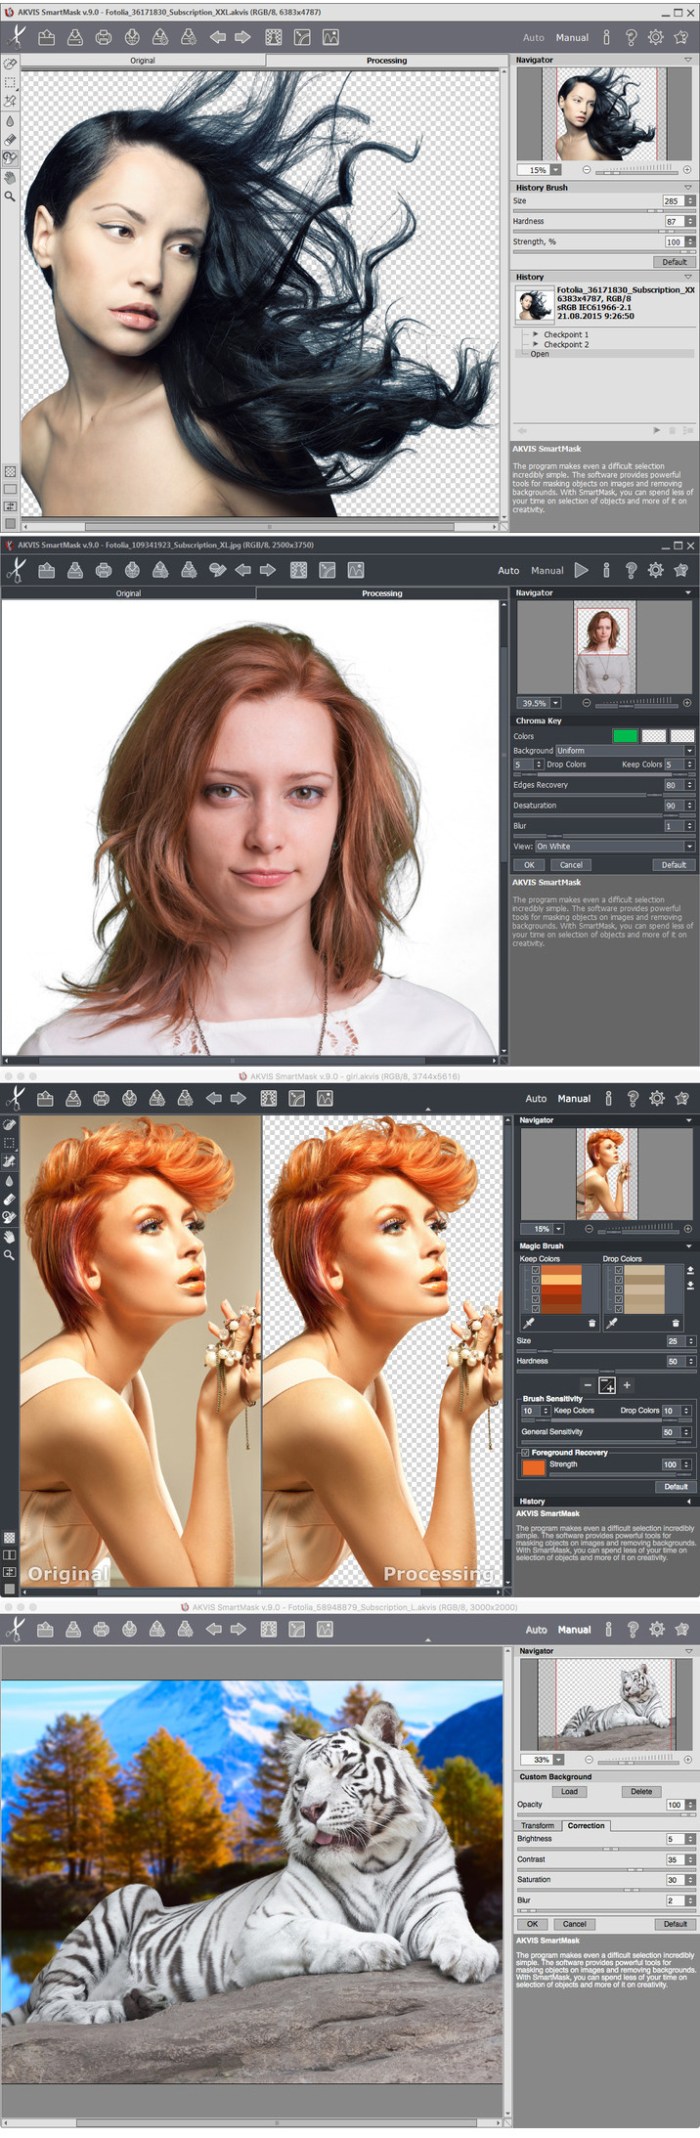Open the Background Uniform dropdown
The image size is (700, 2138).
point(624,750)
